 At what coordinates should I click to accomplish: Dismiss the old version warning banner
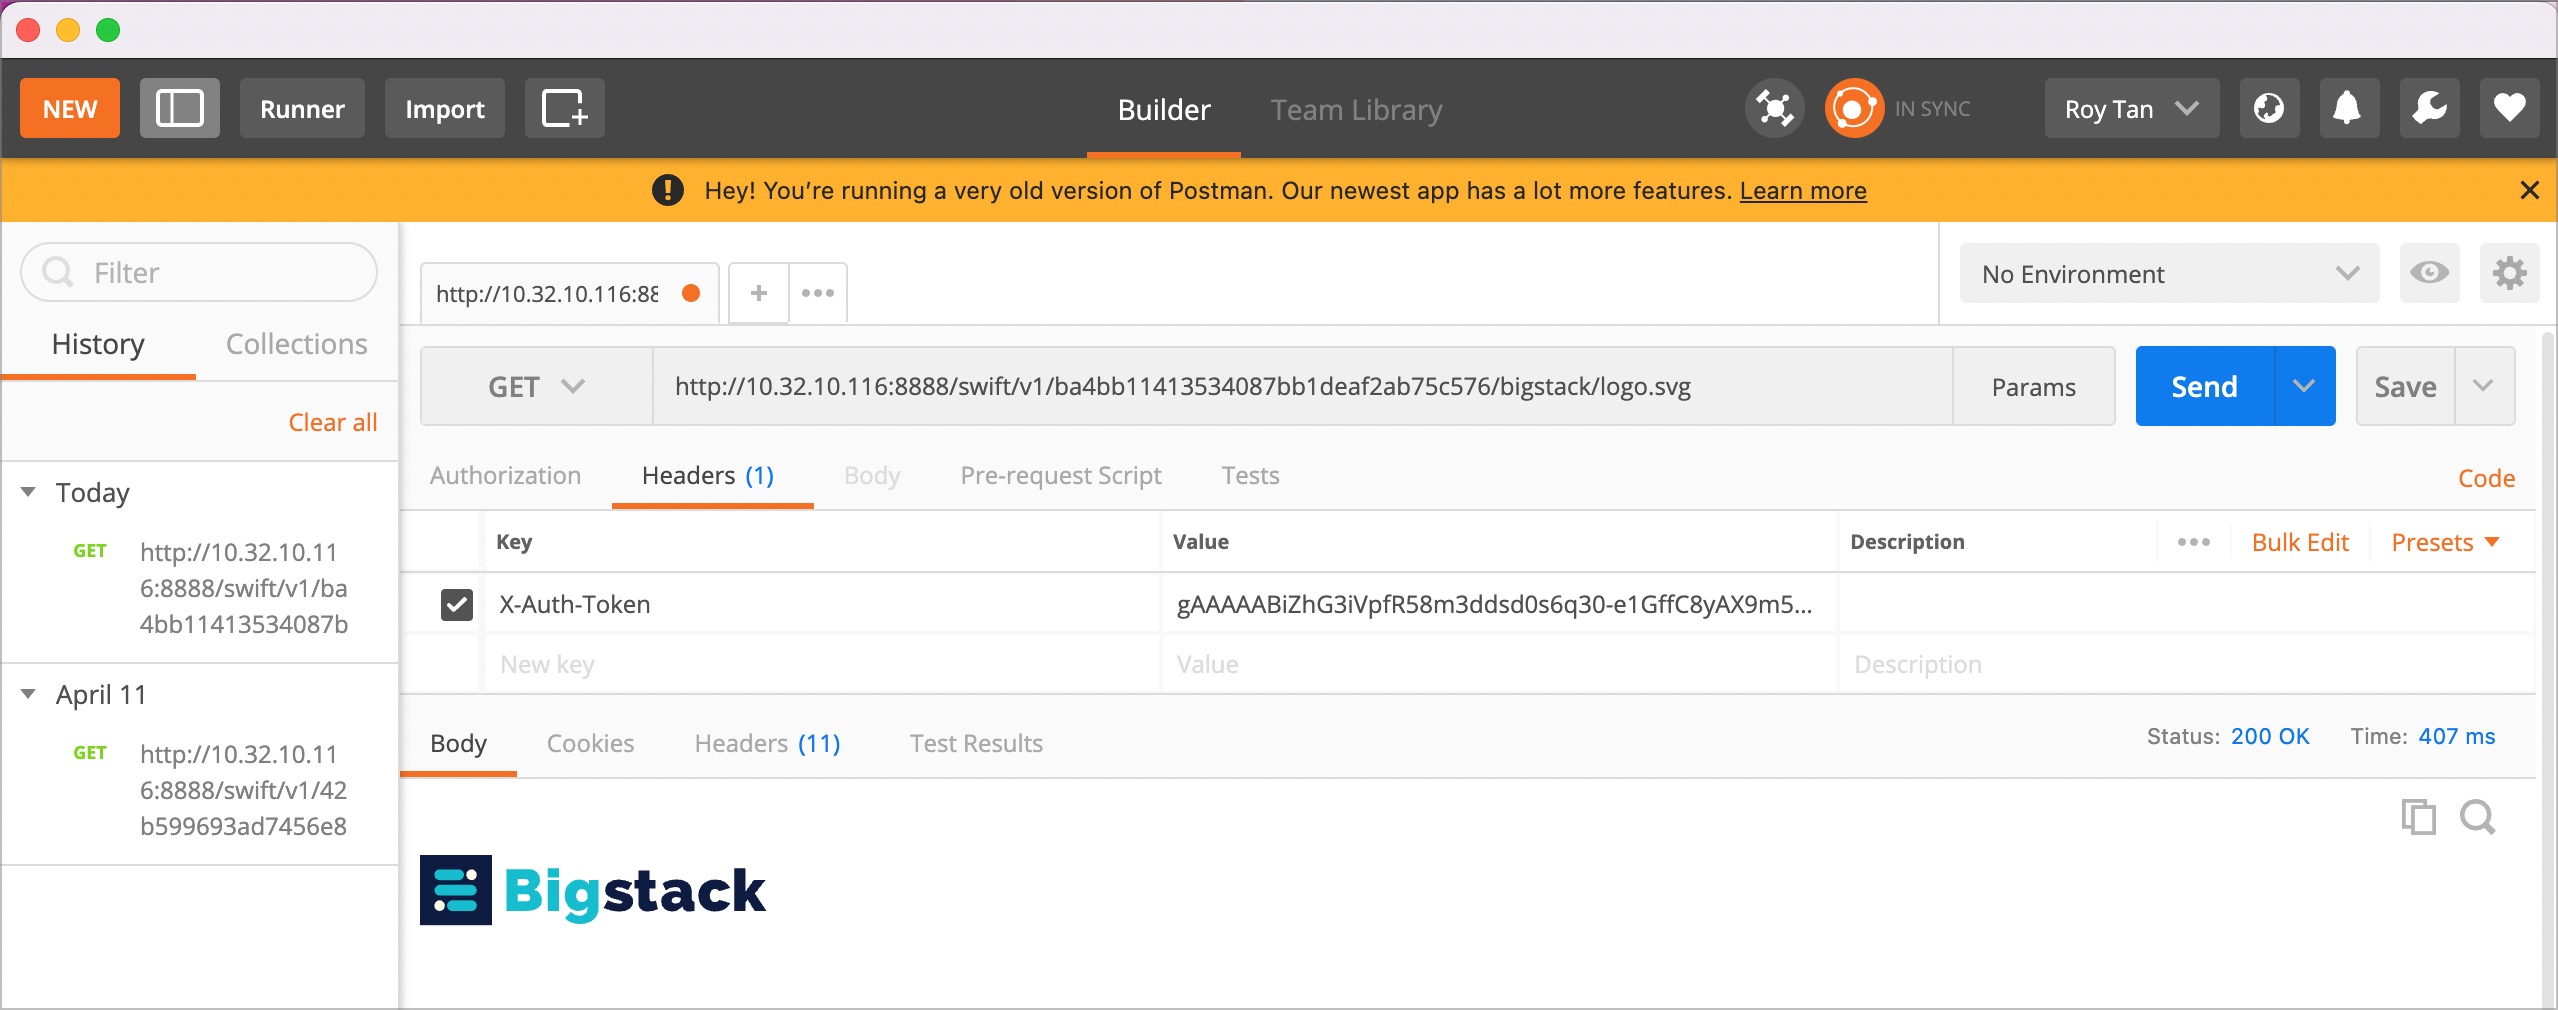[x=2529, y=190]
